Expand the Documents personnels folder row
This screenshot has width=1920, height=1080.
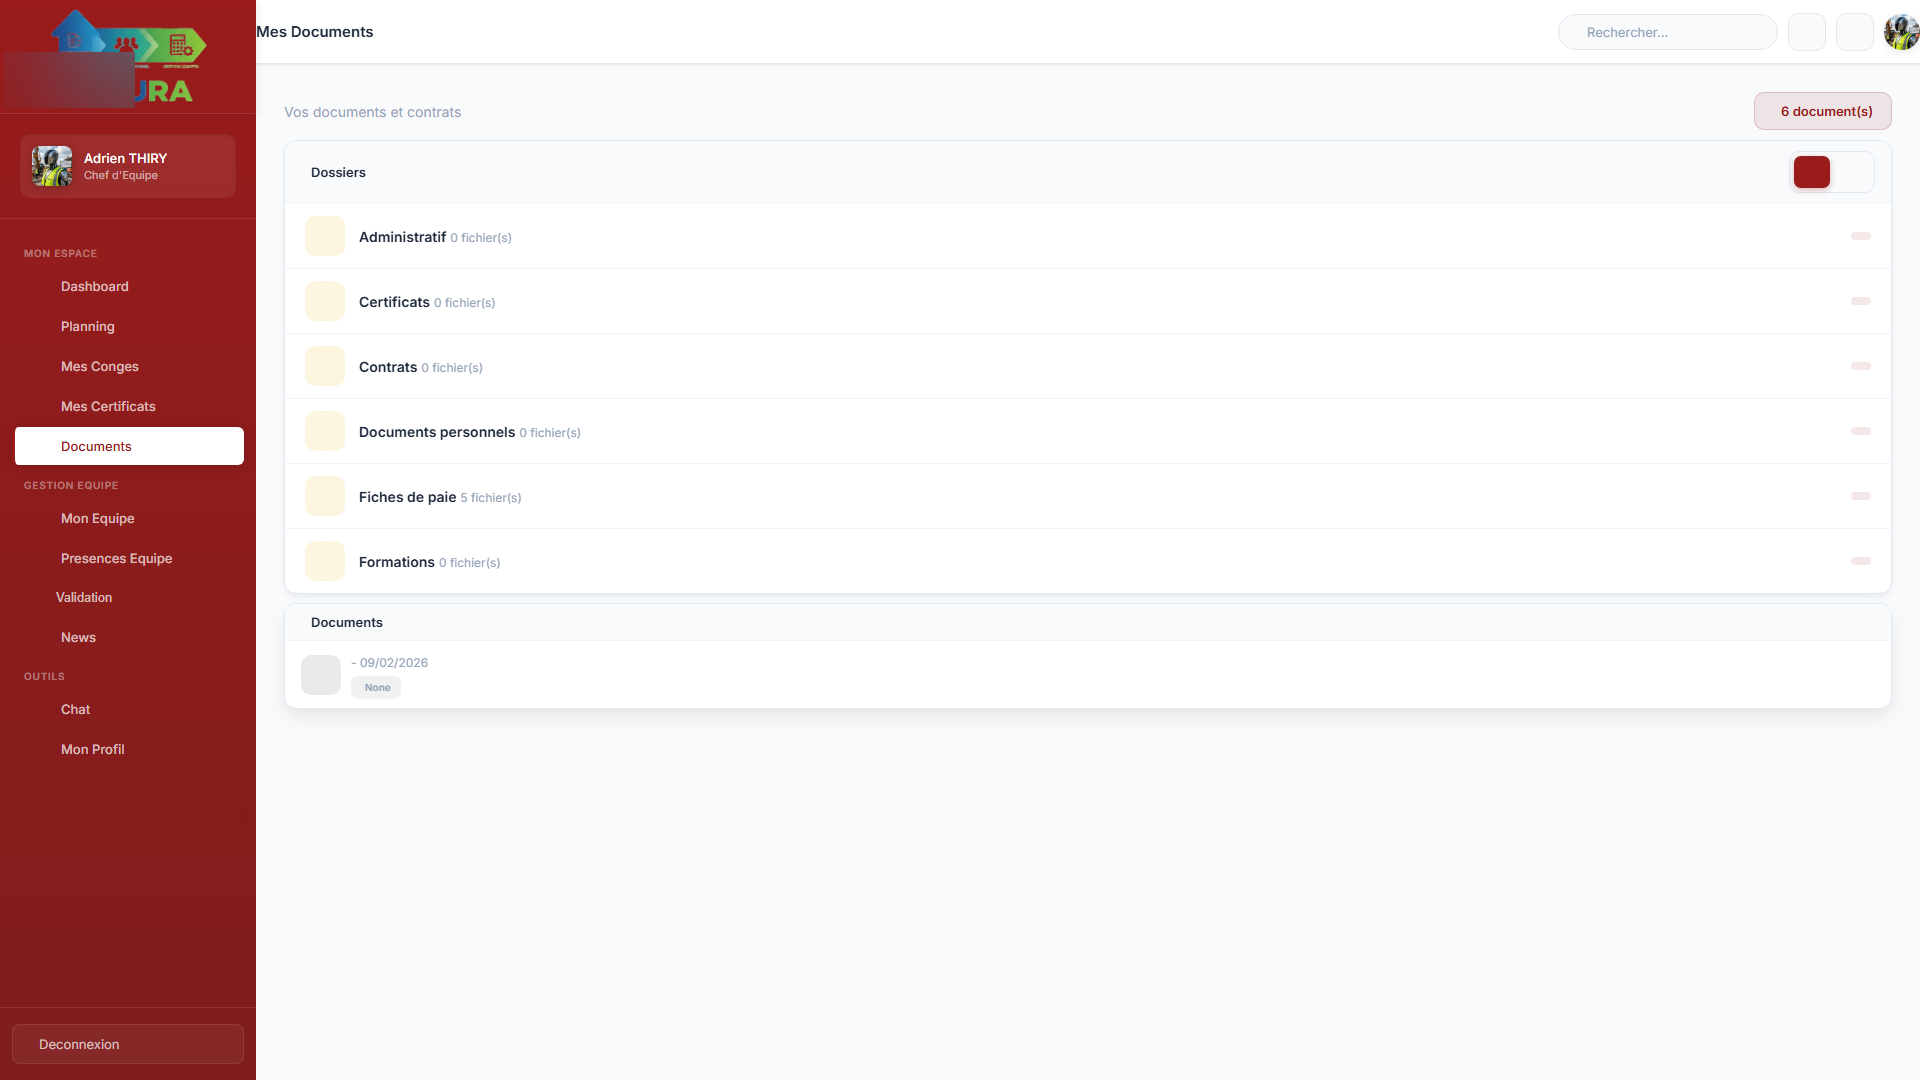click(x=1860, y=431)
